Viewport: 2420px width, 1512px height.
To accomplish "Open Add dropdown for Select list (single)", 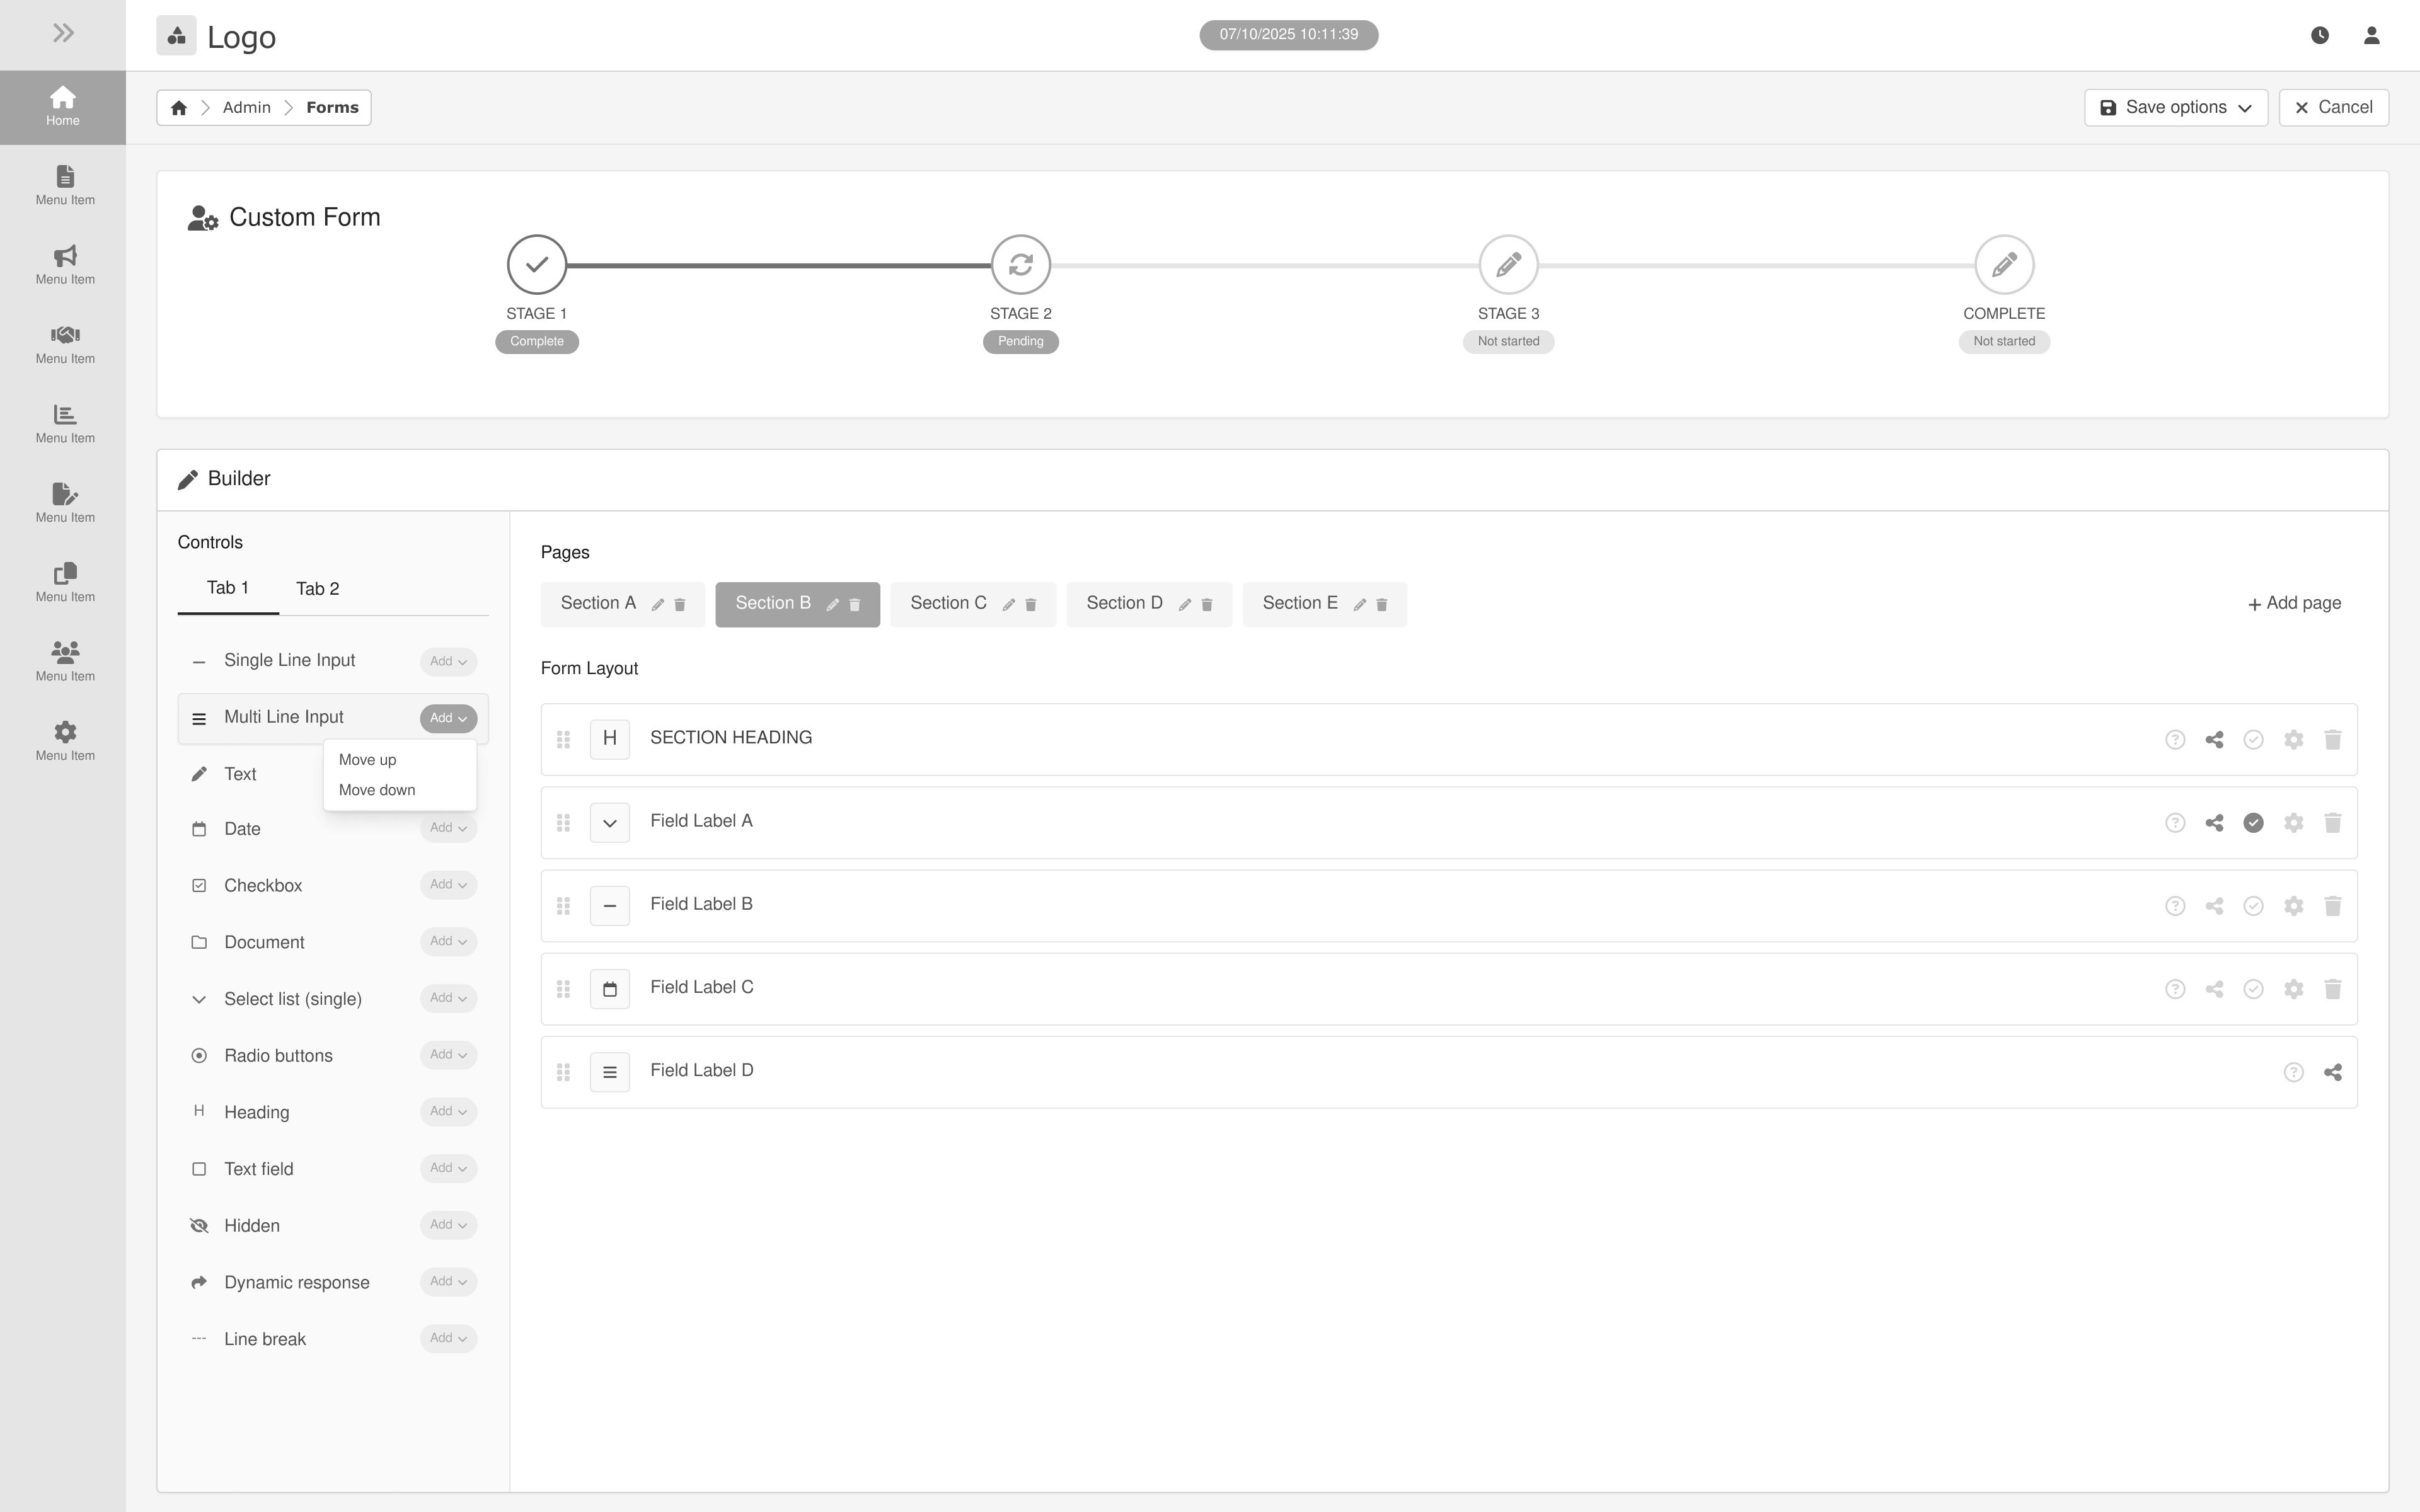I will click(448, 998).
